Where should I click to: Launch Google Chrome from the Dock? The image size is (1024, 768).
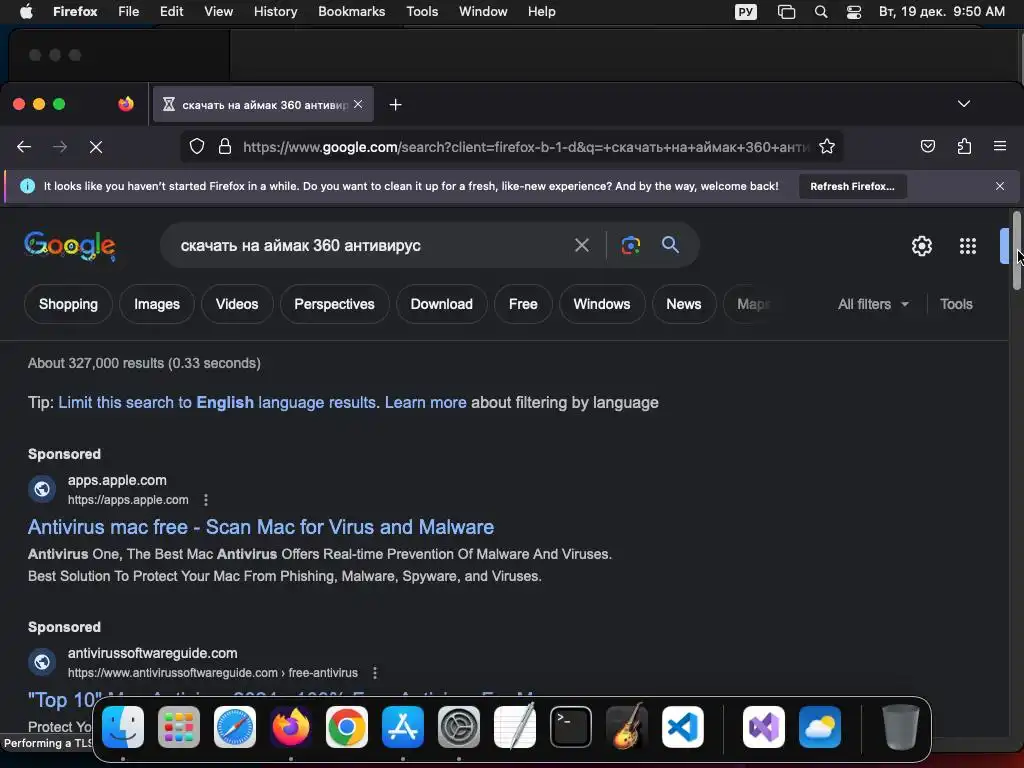point(347,727)
